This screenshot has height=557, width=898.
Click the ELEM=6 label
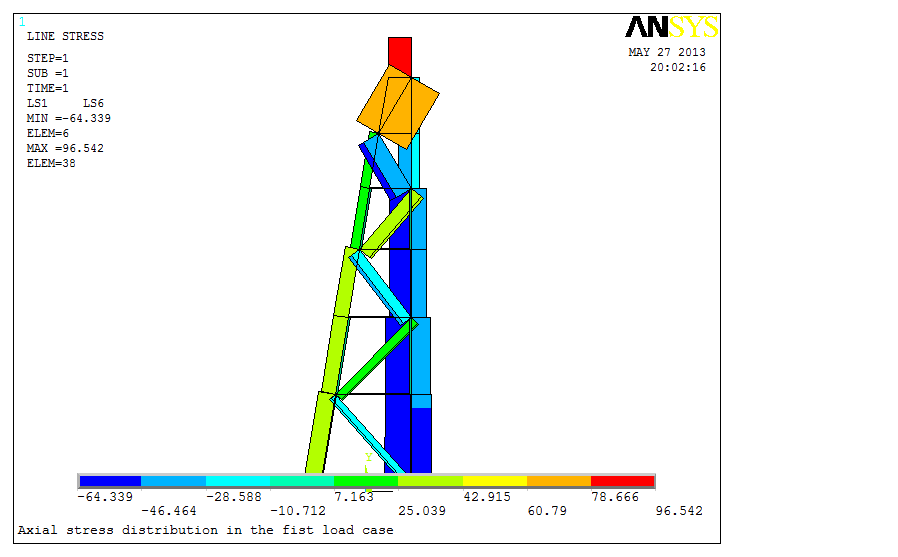48,133
